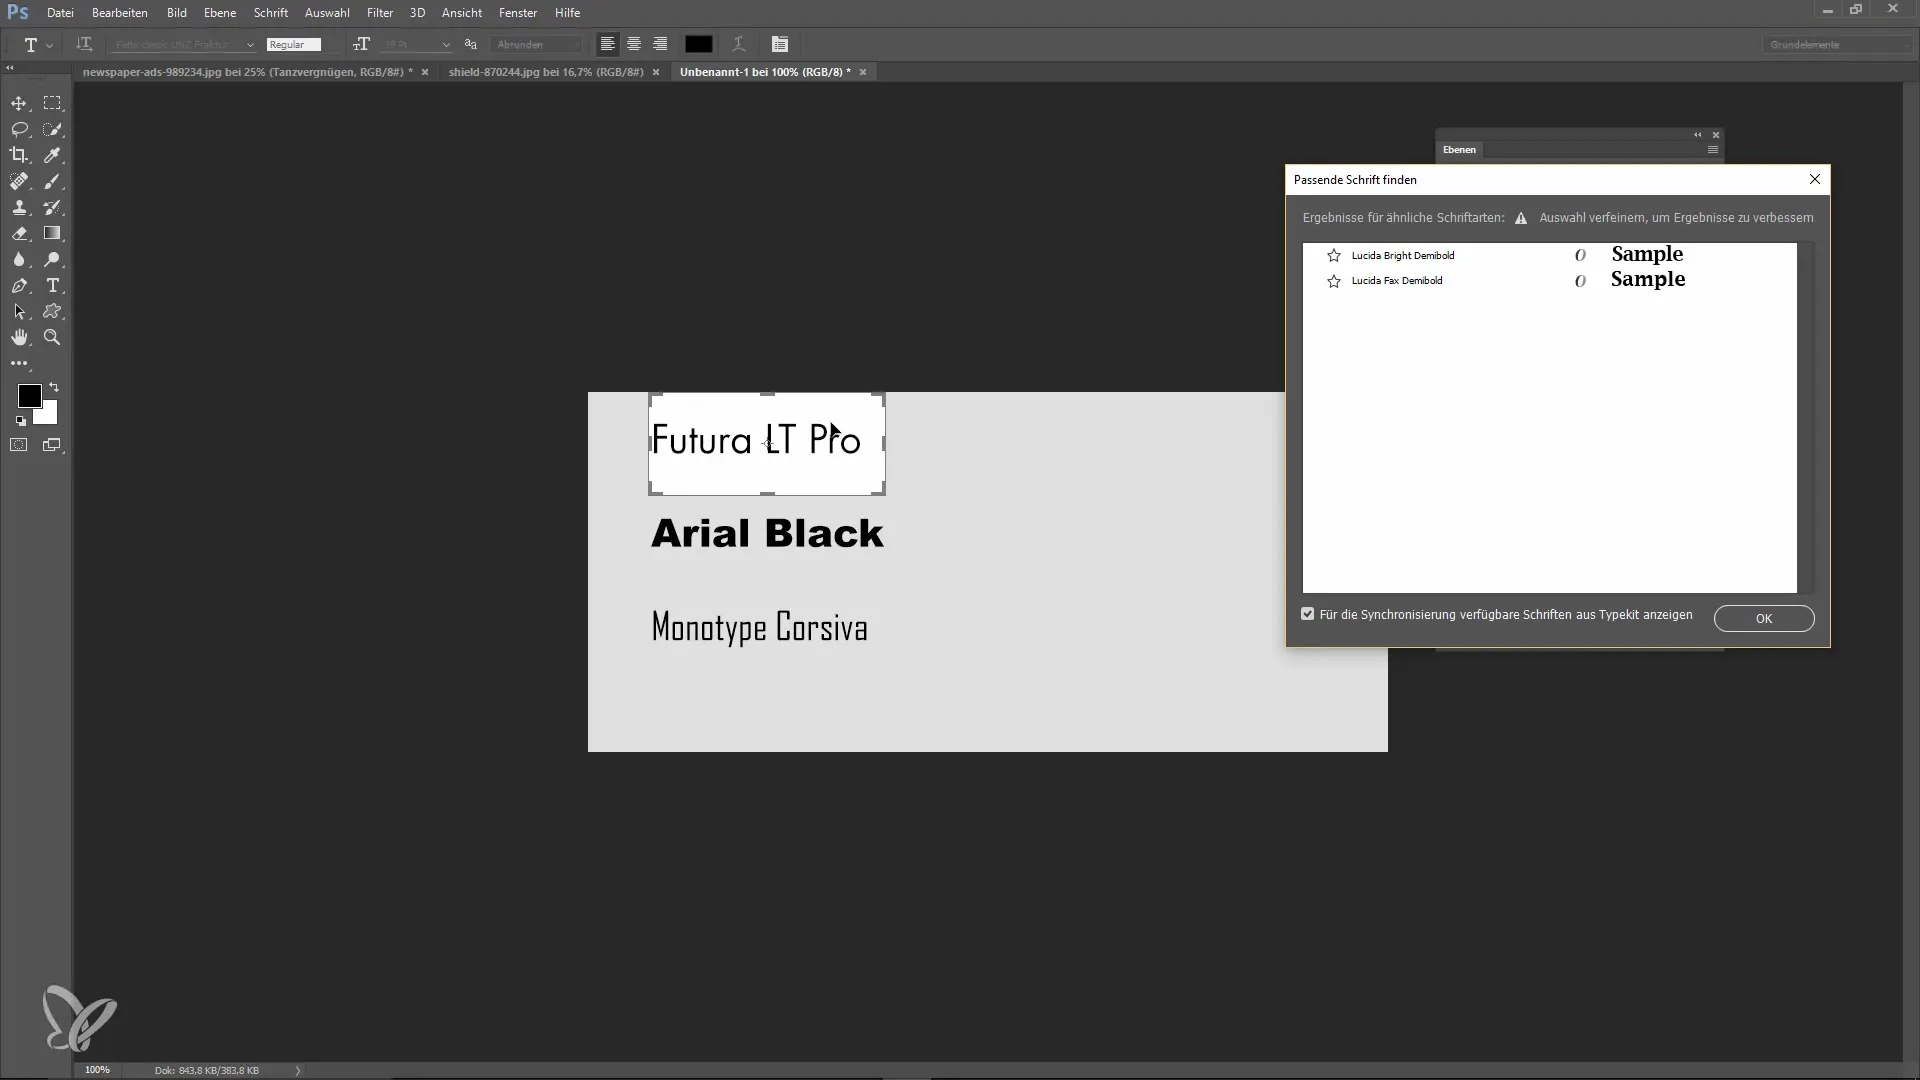Open the Grundelemente workspace dropdown

[1838, 44]
